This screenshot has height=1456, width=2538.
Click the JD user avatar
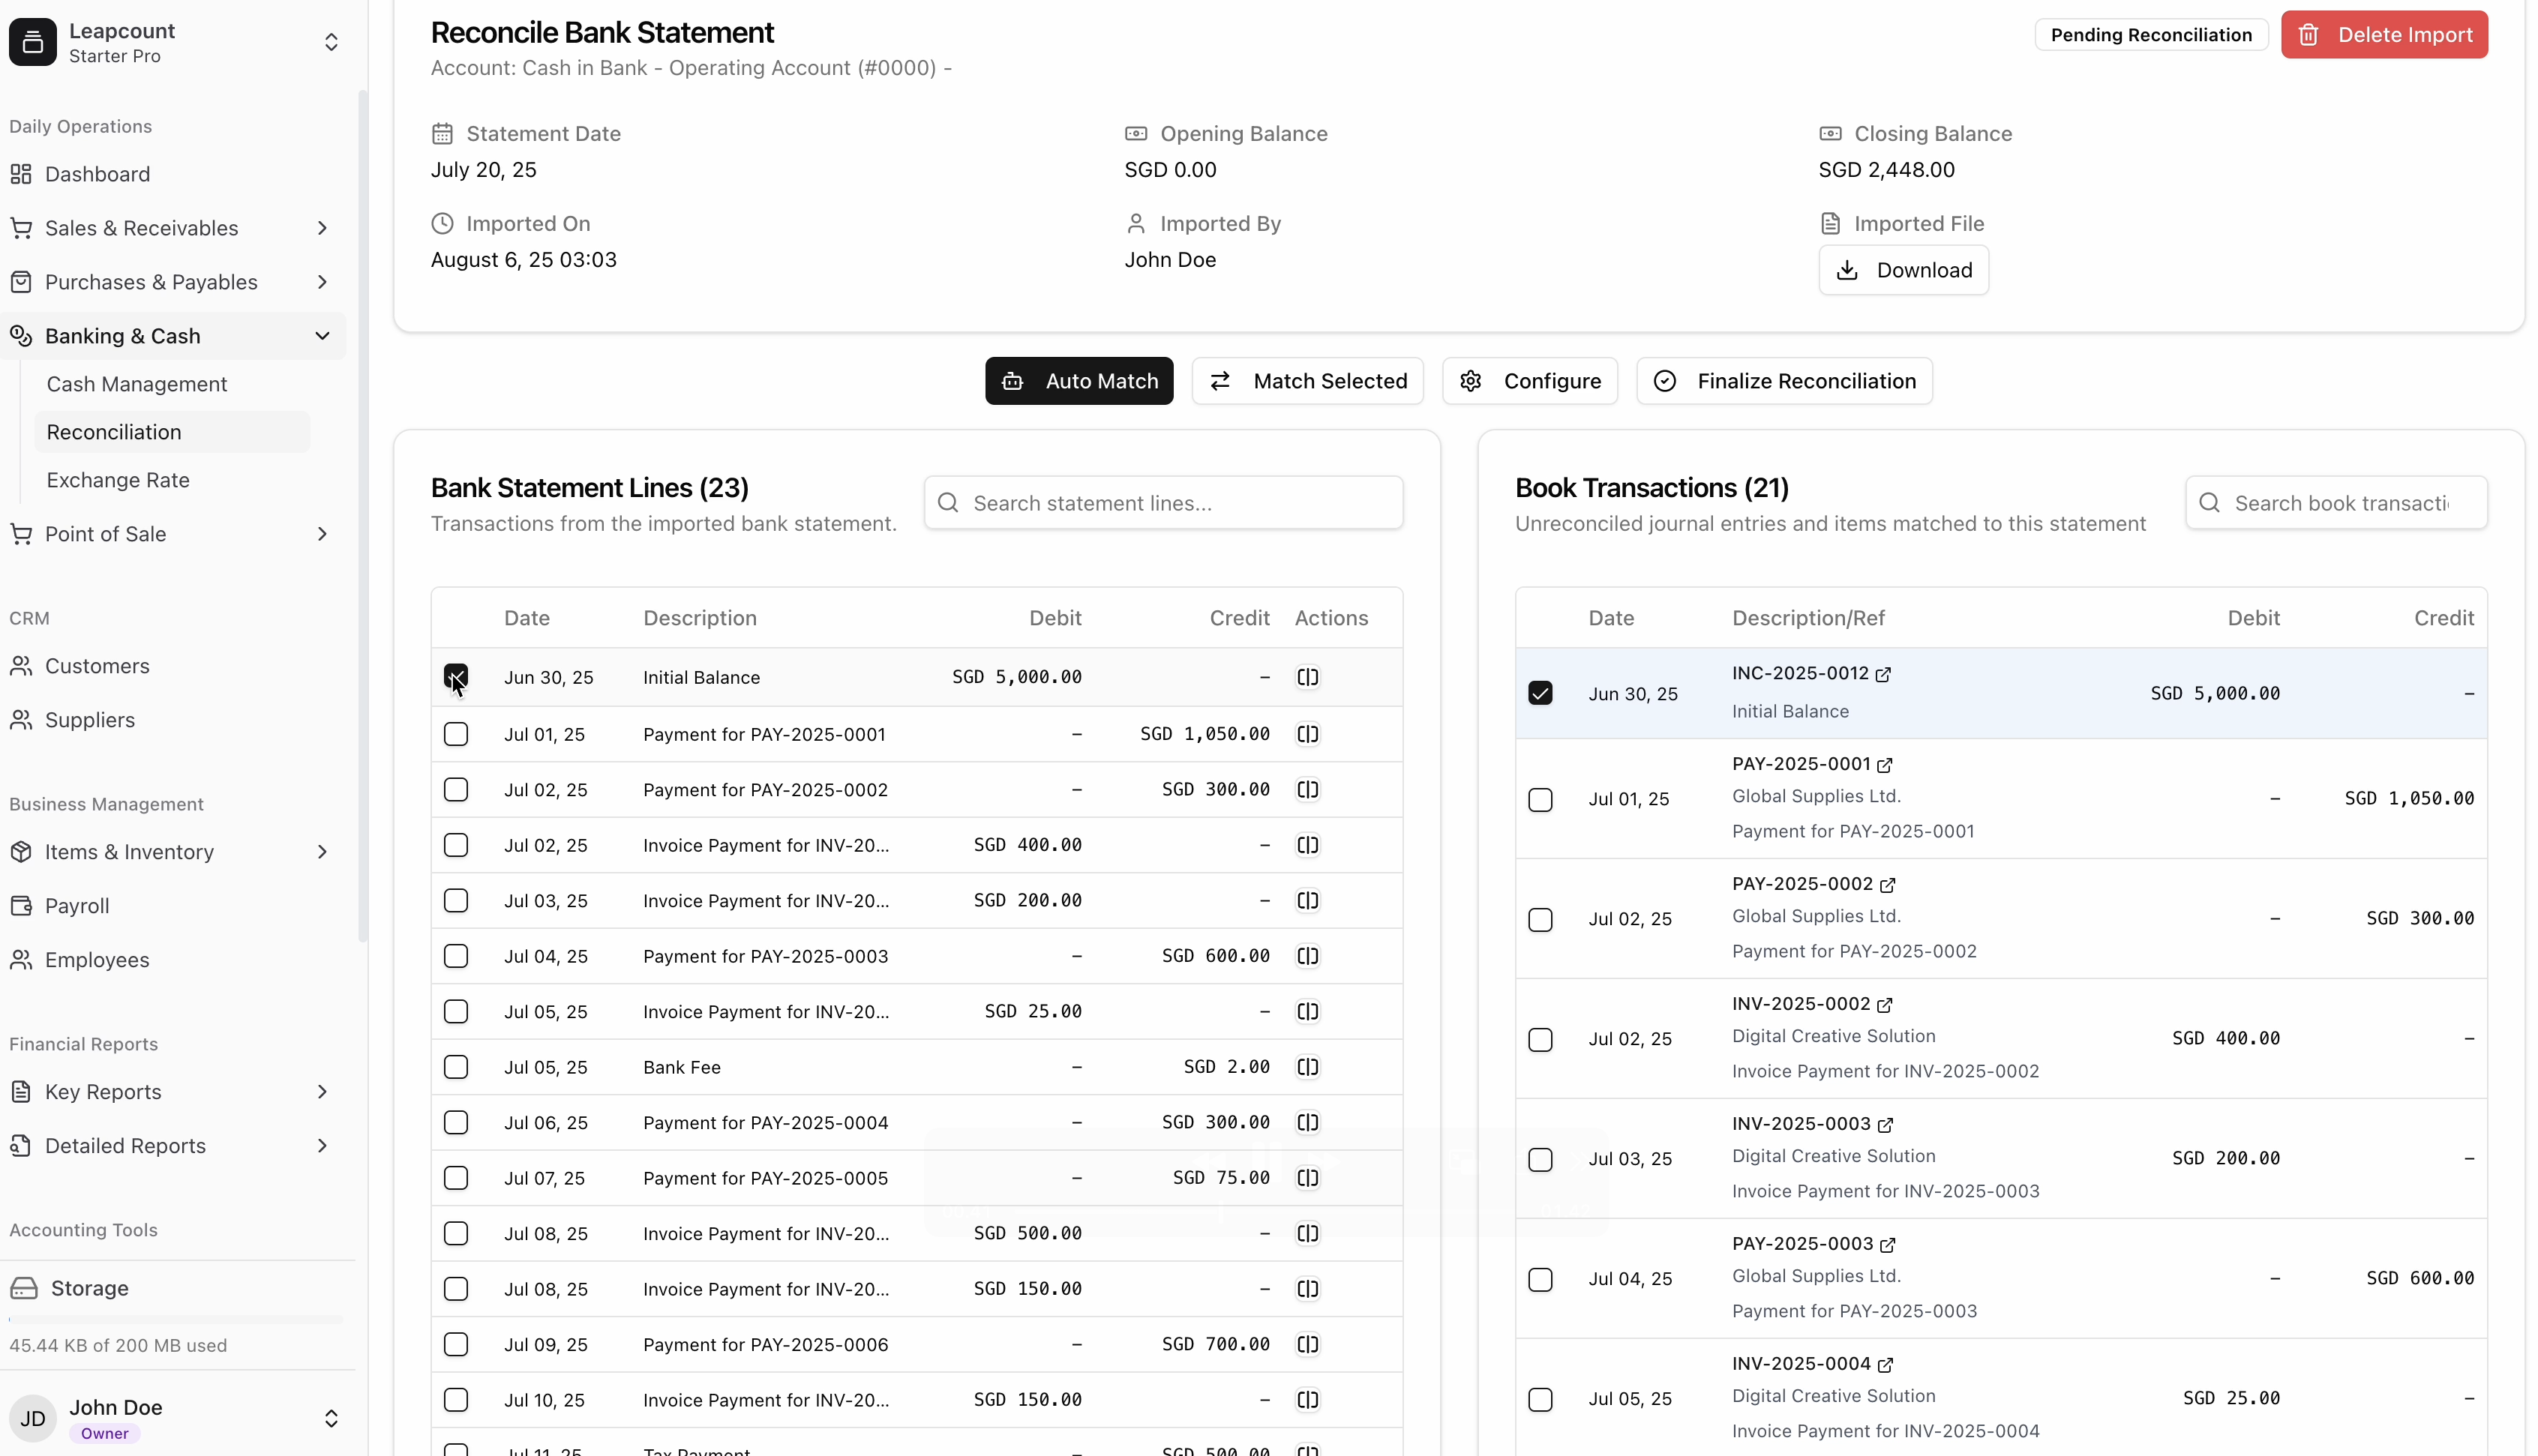pyautogui.click(x=33, y=1418)
